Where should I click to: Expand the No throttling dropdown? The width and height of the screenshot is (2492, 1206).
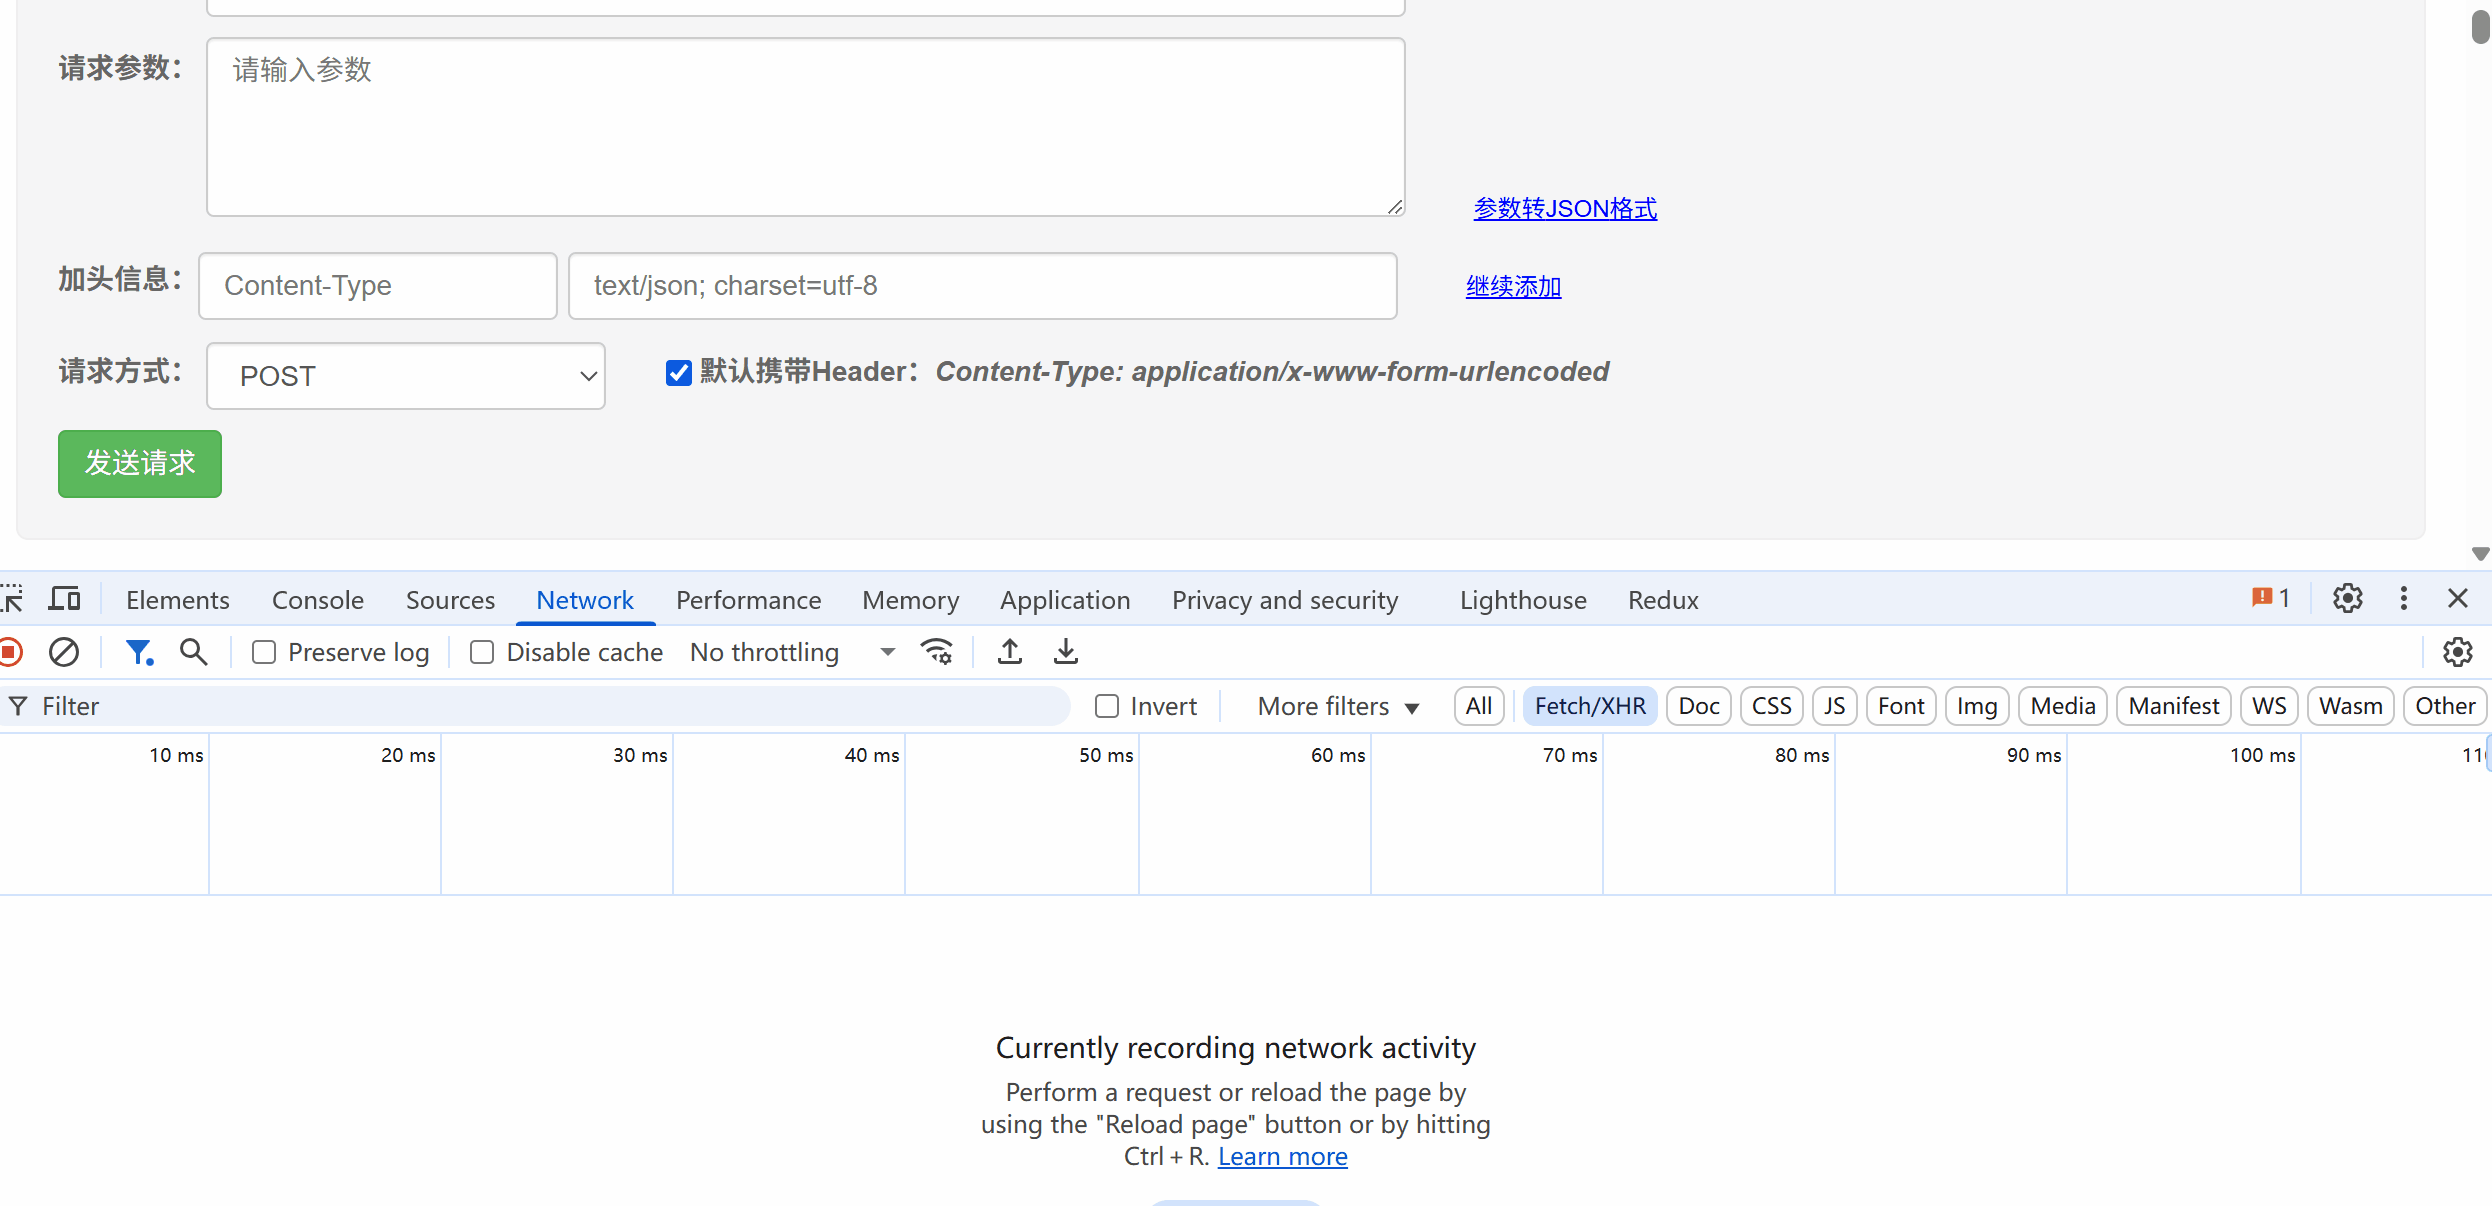point(792,652)
